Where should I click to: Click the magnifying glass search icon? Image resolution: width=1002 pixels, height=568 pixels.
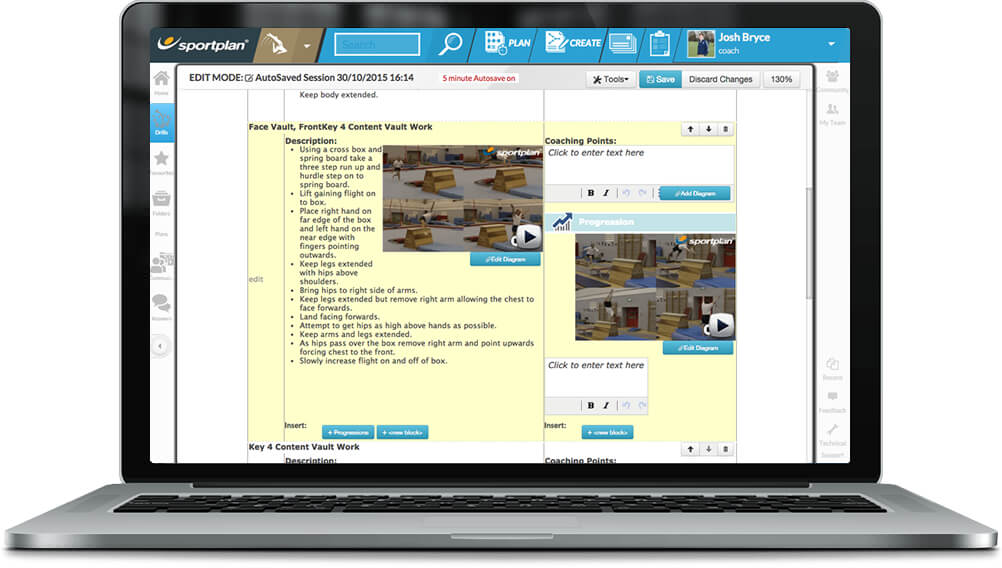click(x=451, y=43)
